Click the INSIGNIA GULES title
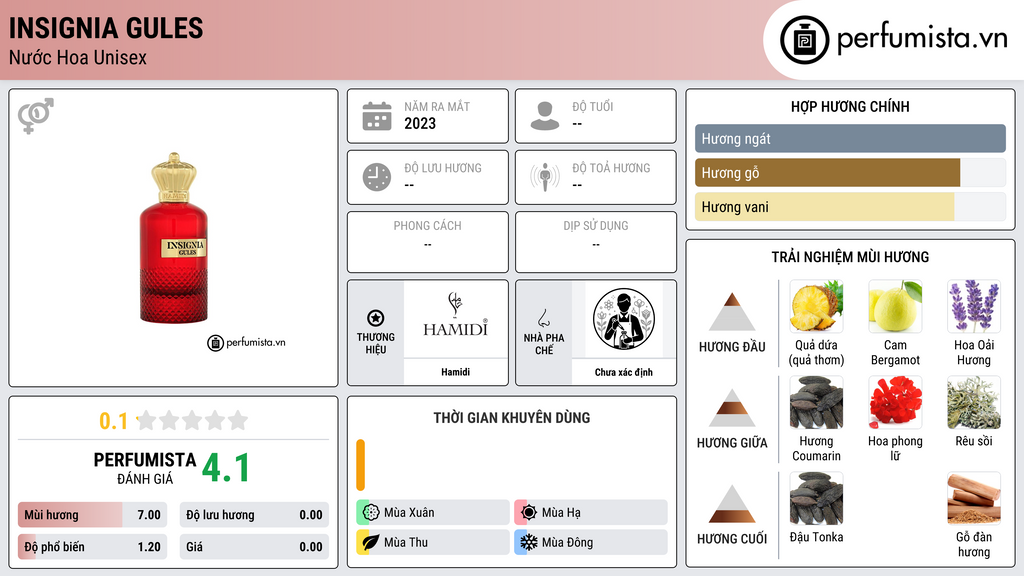This screenshot has width=1024, height=576. tap(106, 28)
